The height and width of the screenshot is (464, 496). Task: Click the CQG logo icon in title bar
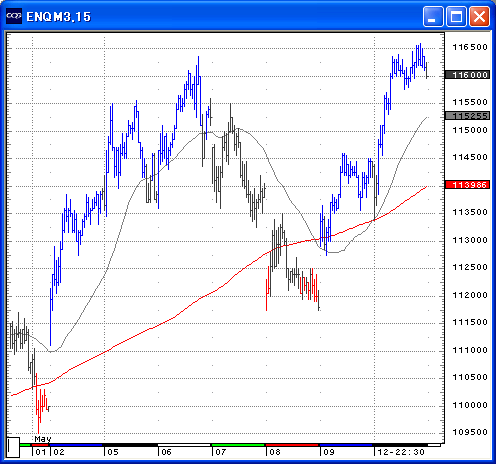(x=14, y=16)
